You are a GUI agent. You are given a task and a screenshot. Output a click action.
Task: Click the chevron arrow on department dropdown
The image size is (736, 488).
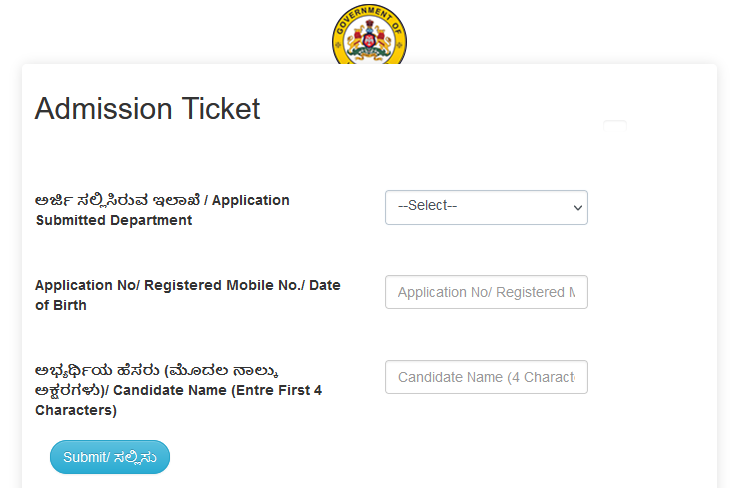(x=577, y=207)
